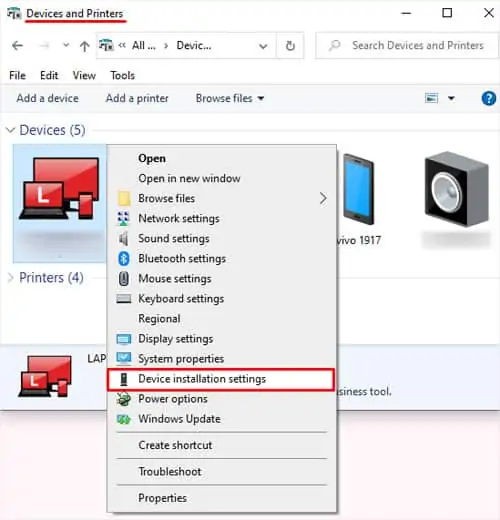Choose Open in new window

tap(221, 178)
